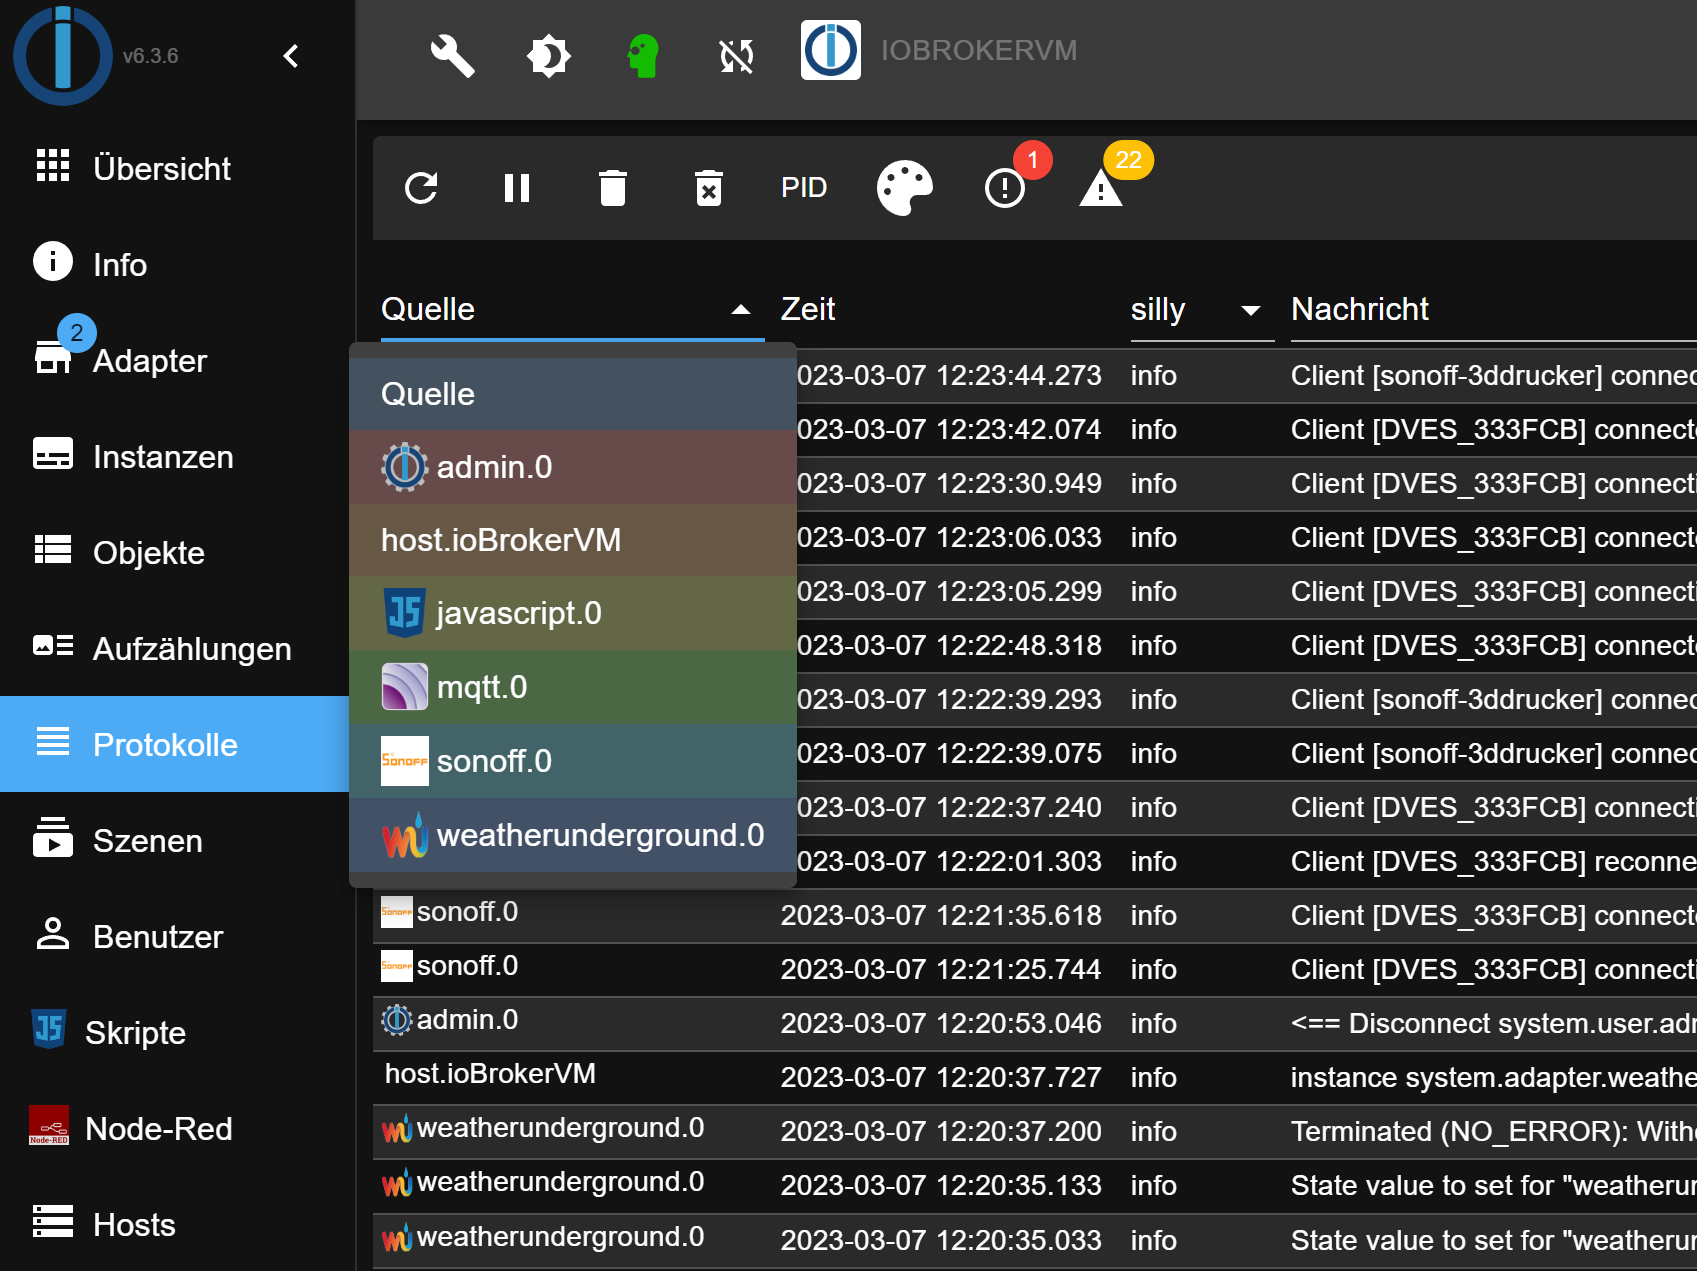Delete log file with crossed trash icon
The height and width of the screenshot is (1271, 1697).
tap(709, 188)
